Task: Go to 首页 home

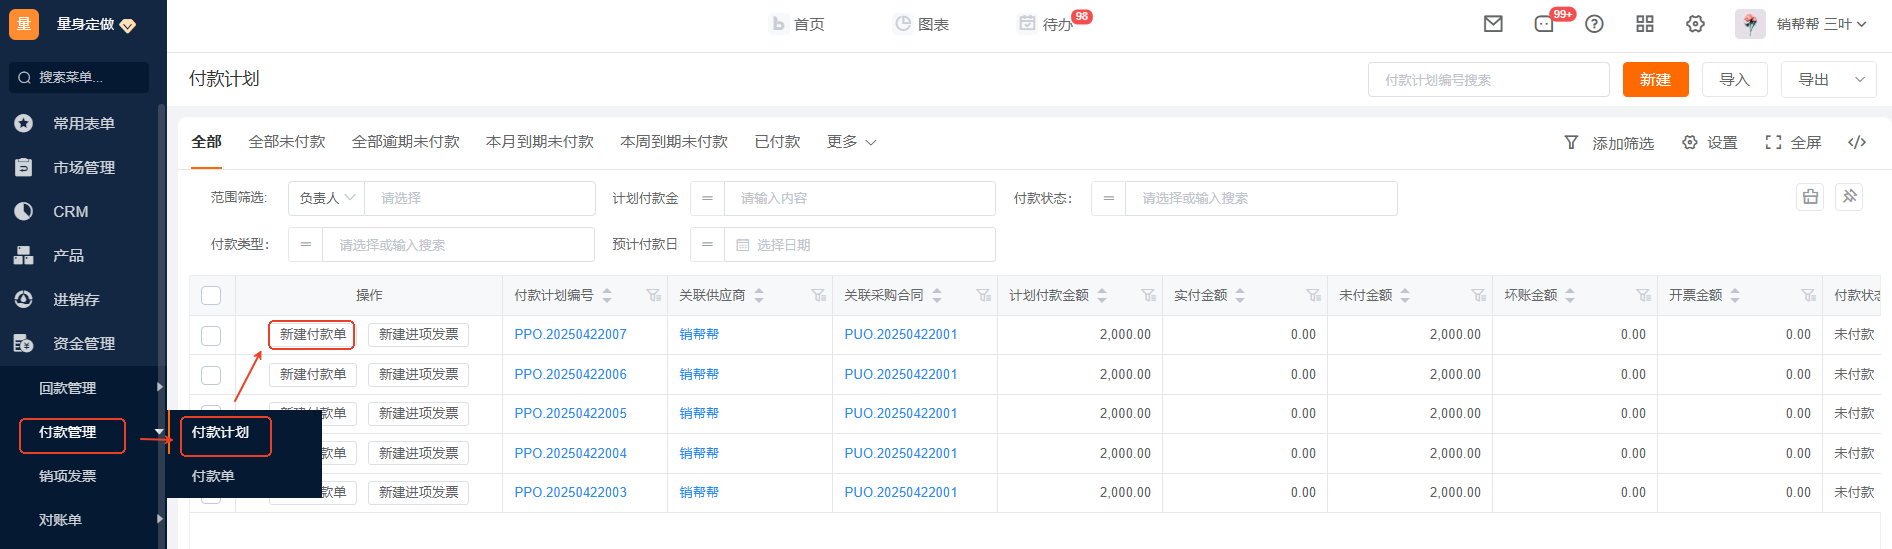Action: click(x=798, y=24)
